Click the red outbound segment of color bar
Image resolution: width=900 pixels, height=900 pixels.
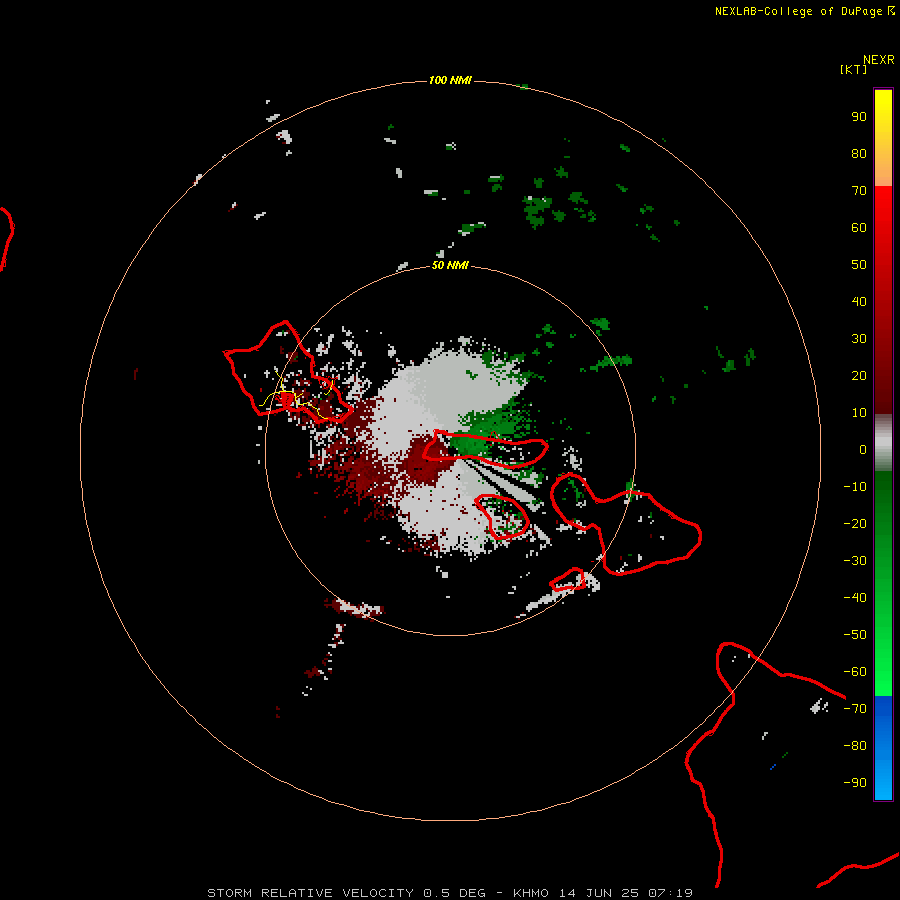click(883, 300)
